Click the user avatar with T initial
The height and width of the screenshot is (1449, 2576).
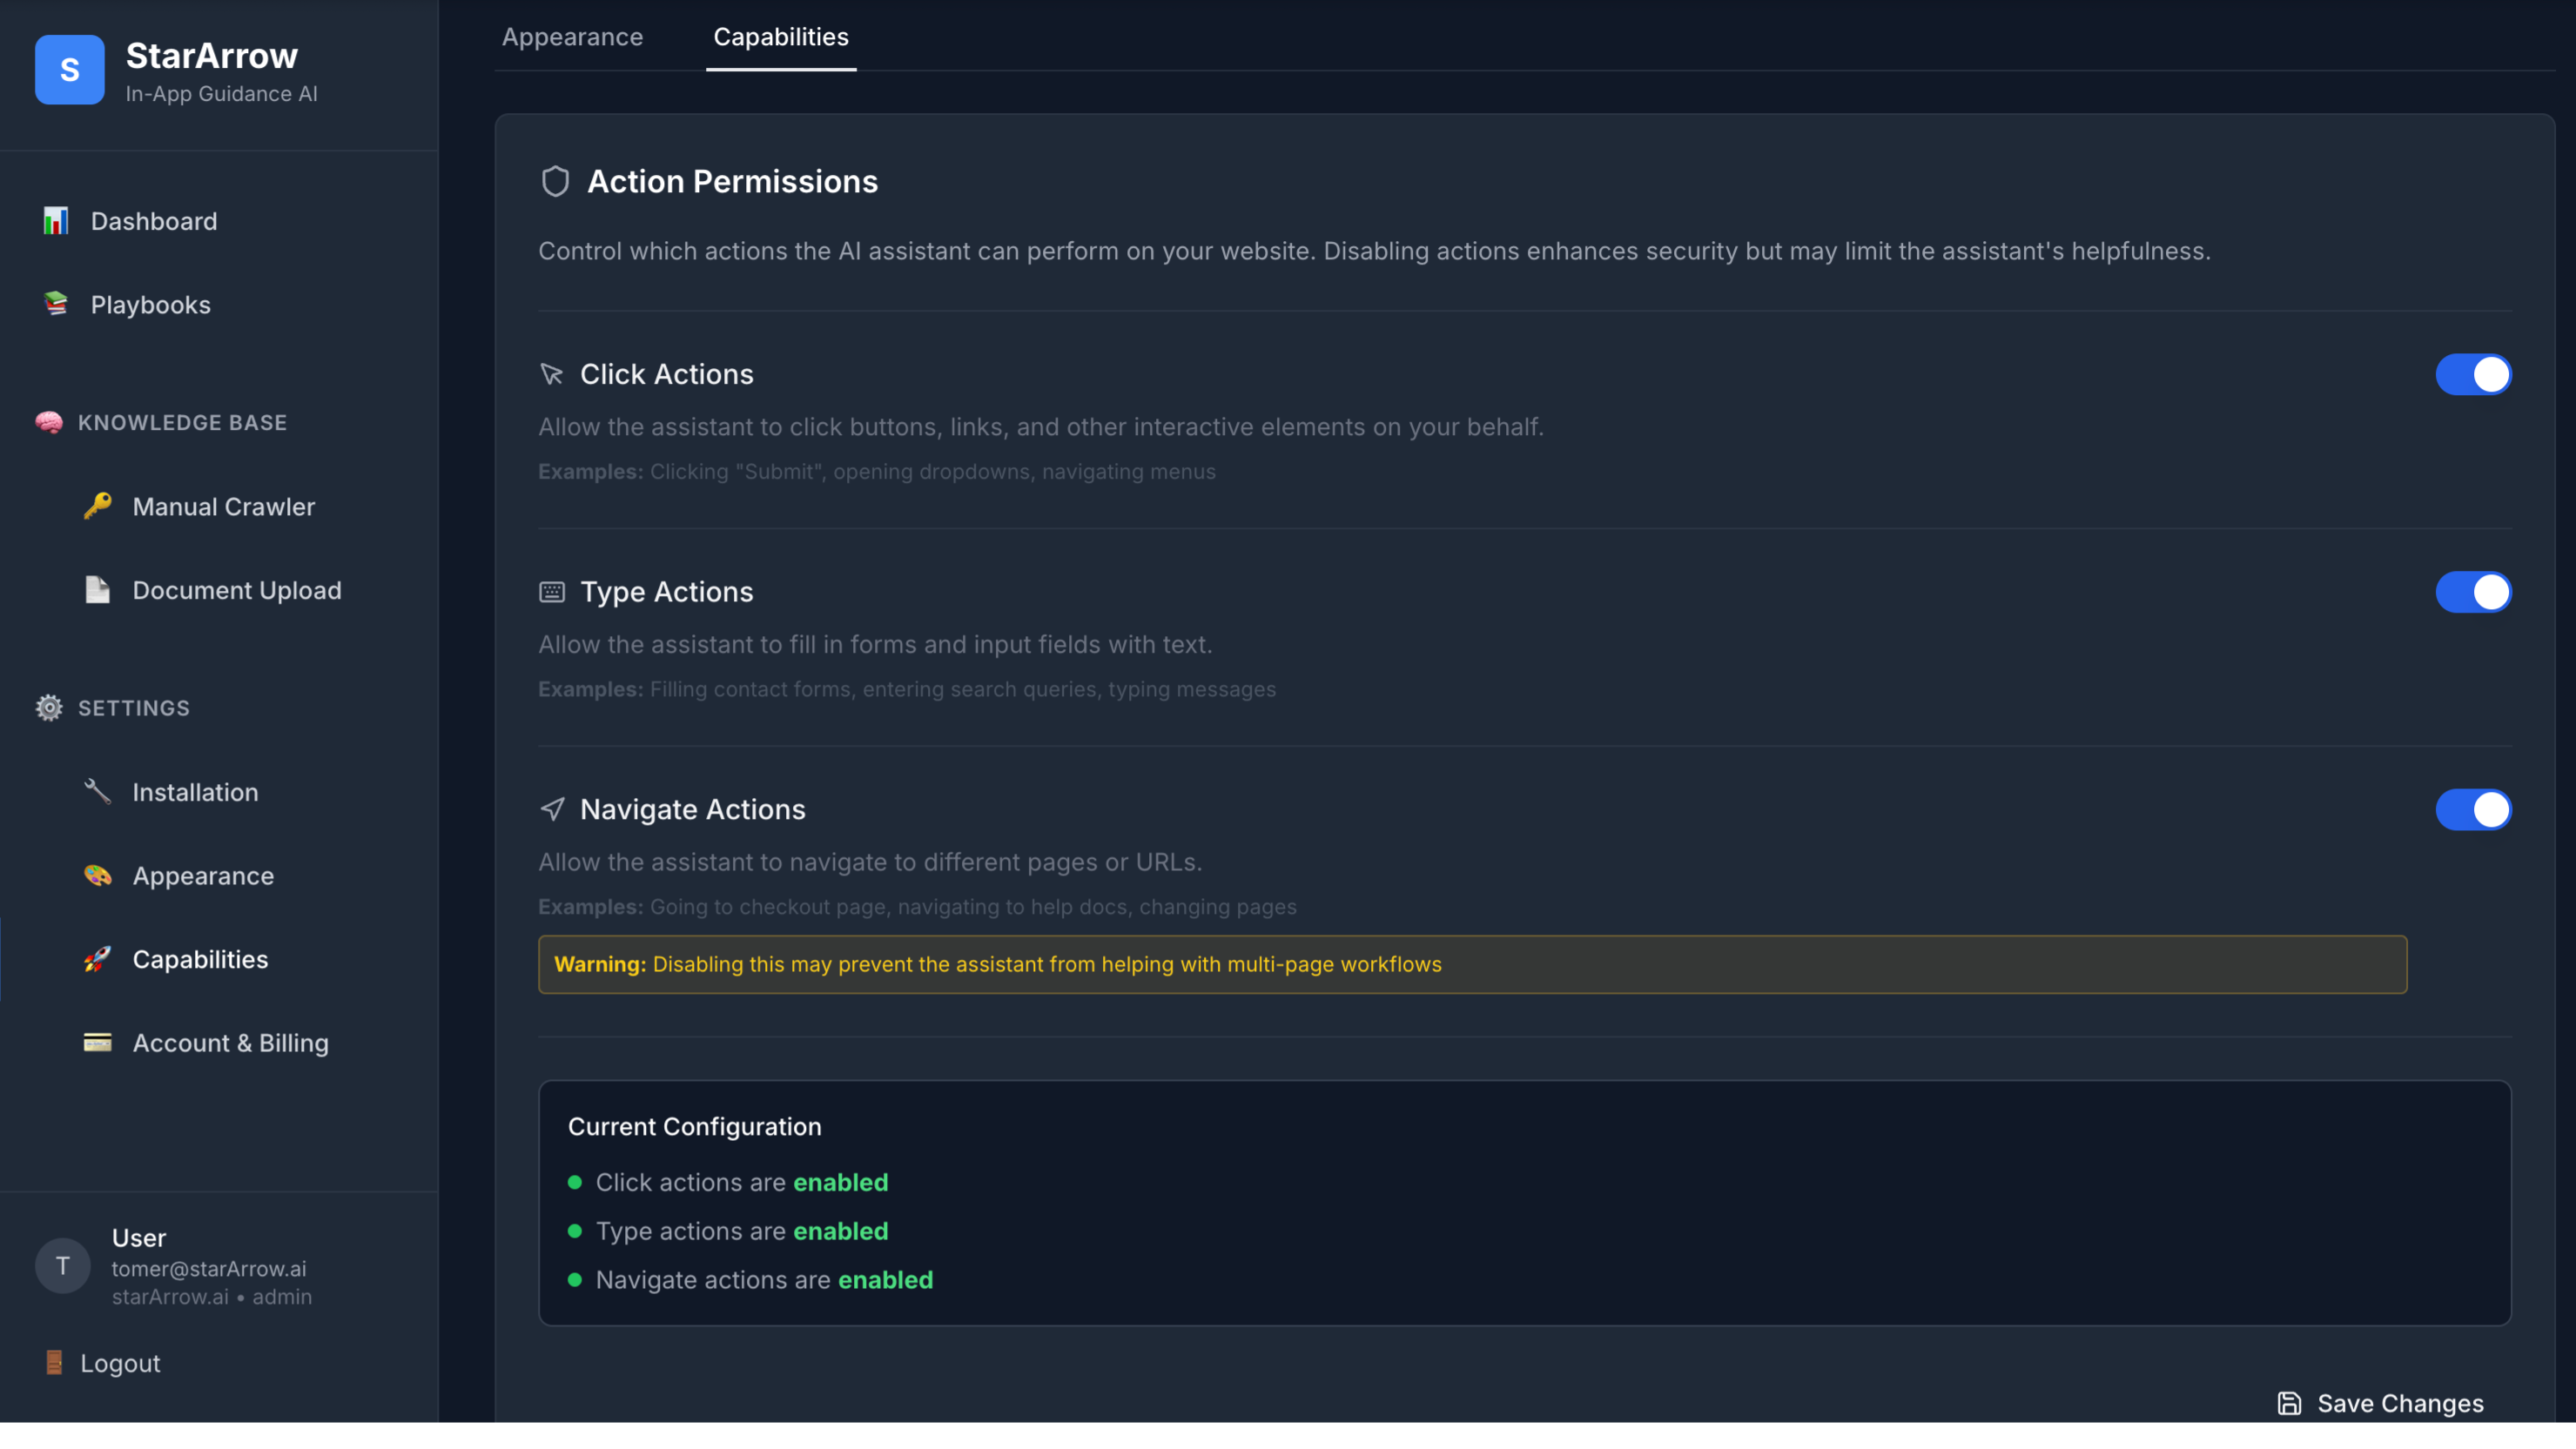63,1265
